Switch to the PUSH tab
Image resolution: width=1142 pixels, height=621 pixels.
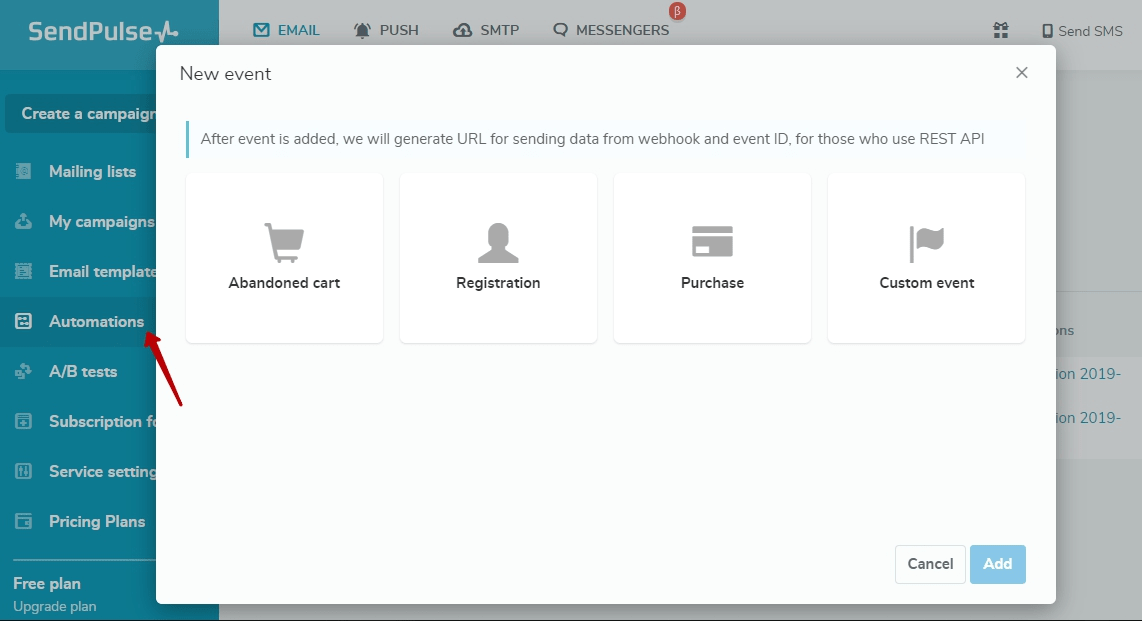point(386,30)
